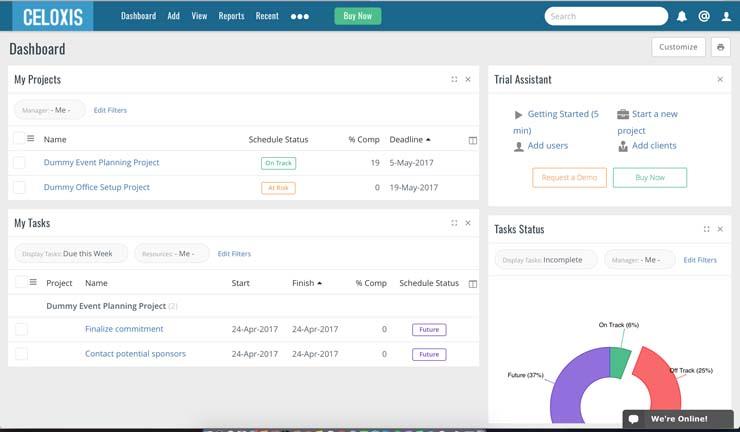
Task: Toggle select-all checkbox in My Projects
Action: [x=19, y=138]
